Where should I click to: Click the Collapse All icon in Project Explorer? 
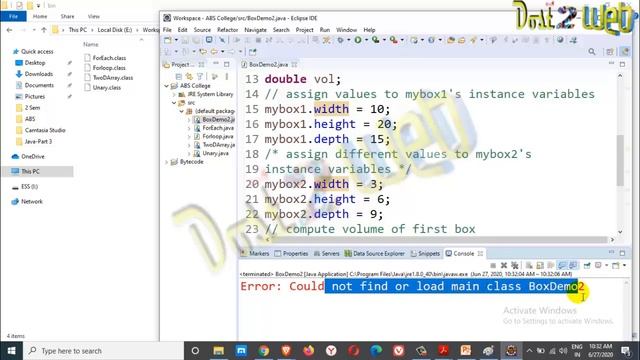coord(178,76)
